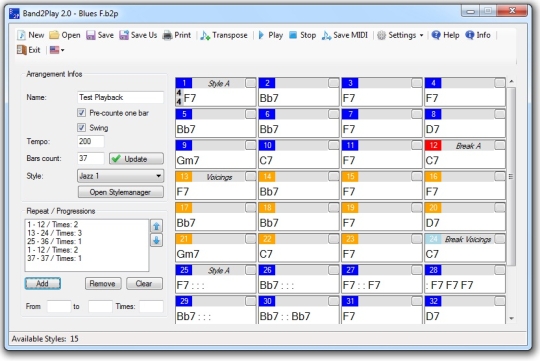Viewport: 540px width, 361px height.
Task: Click Open Stylemanager button
Action: (x=121, y=192)
